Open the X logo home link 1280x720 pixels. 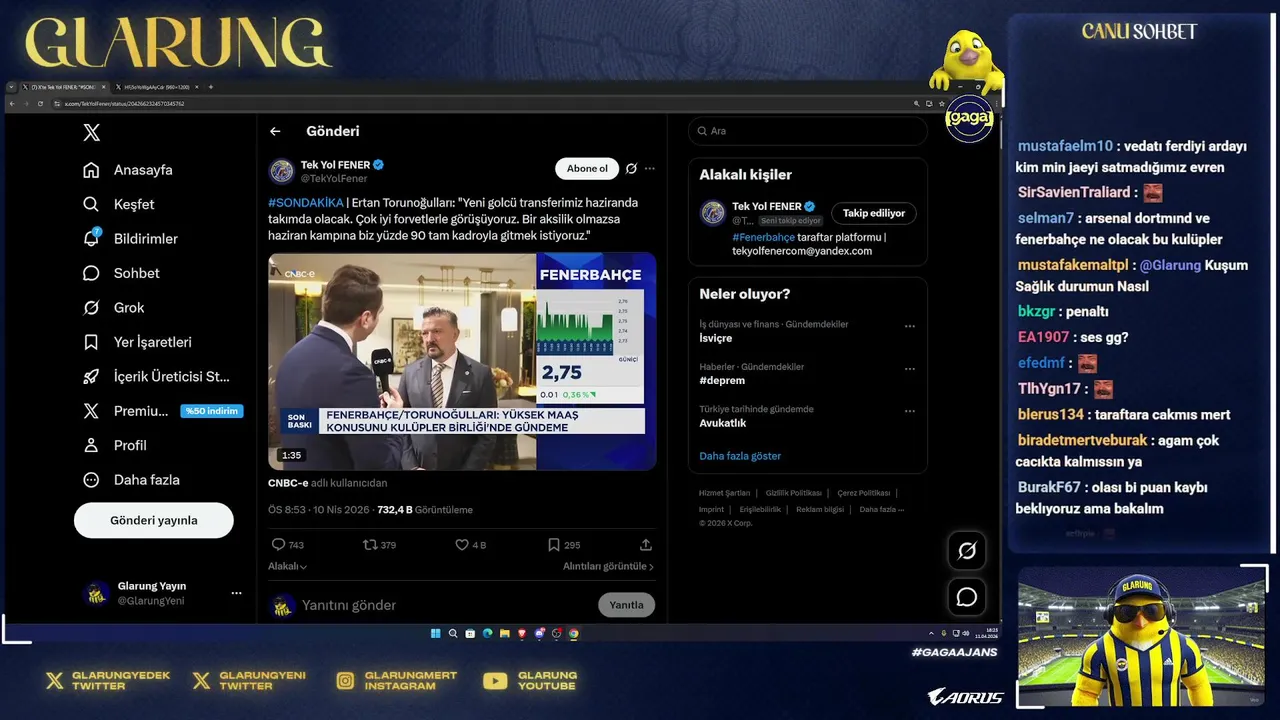pyautogui.click(x=91, y=133)
